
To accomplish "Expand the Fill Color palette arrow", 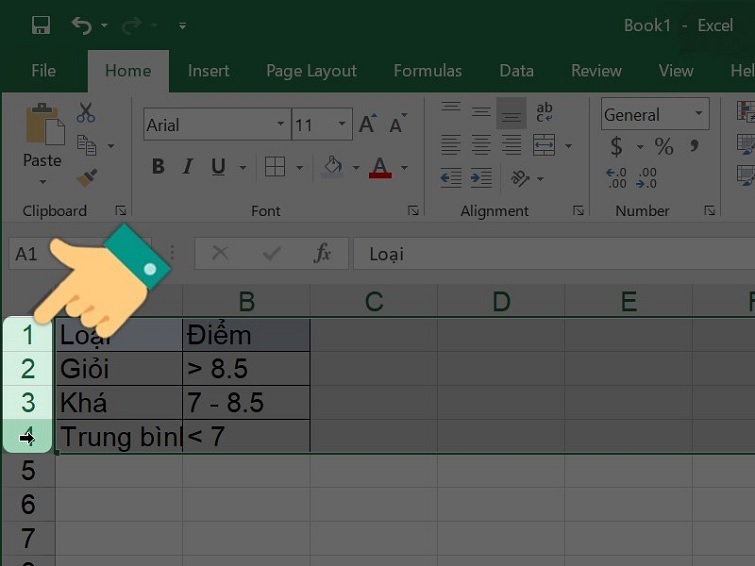I will pyautogui.click(x=356, y=168).
